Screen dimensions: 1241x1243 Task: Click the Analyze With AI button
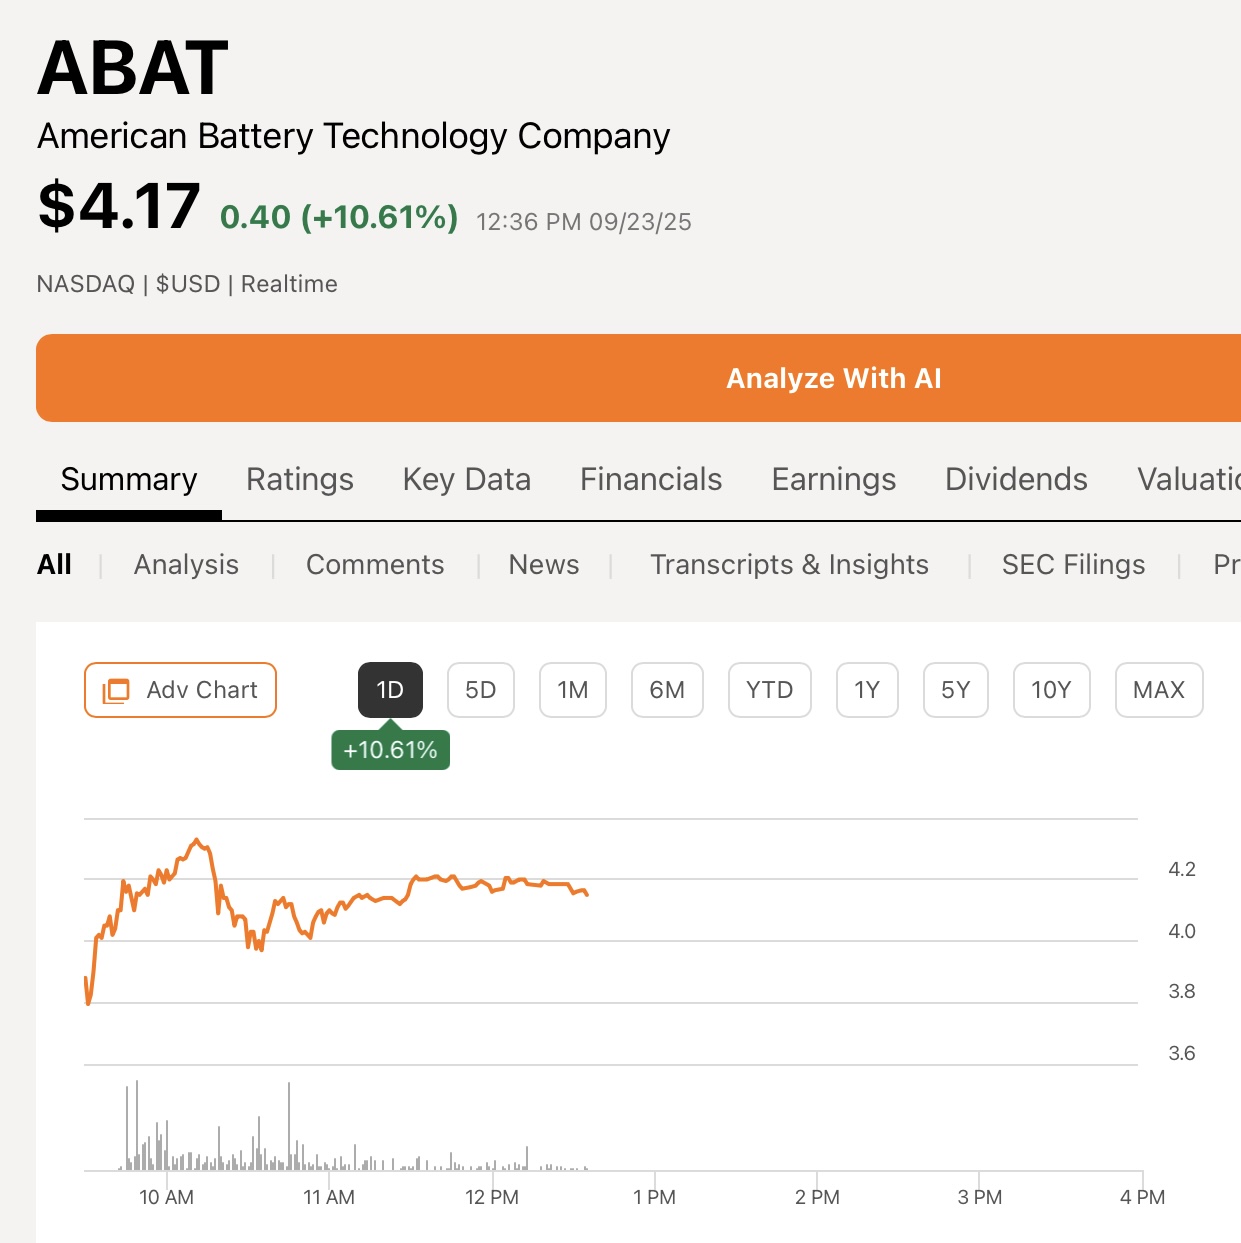(x=833, y=378)
